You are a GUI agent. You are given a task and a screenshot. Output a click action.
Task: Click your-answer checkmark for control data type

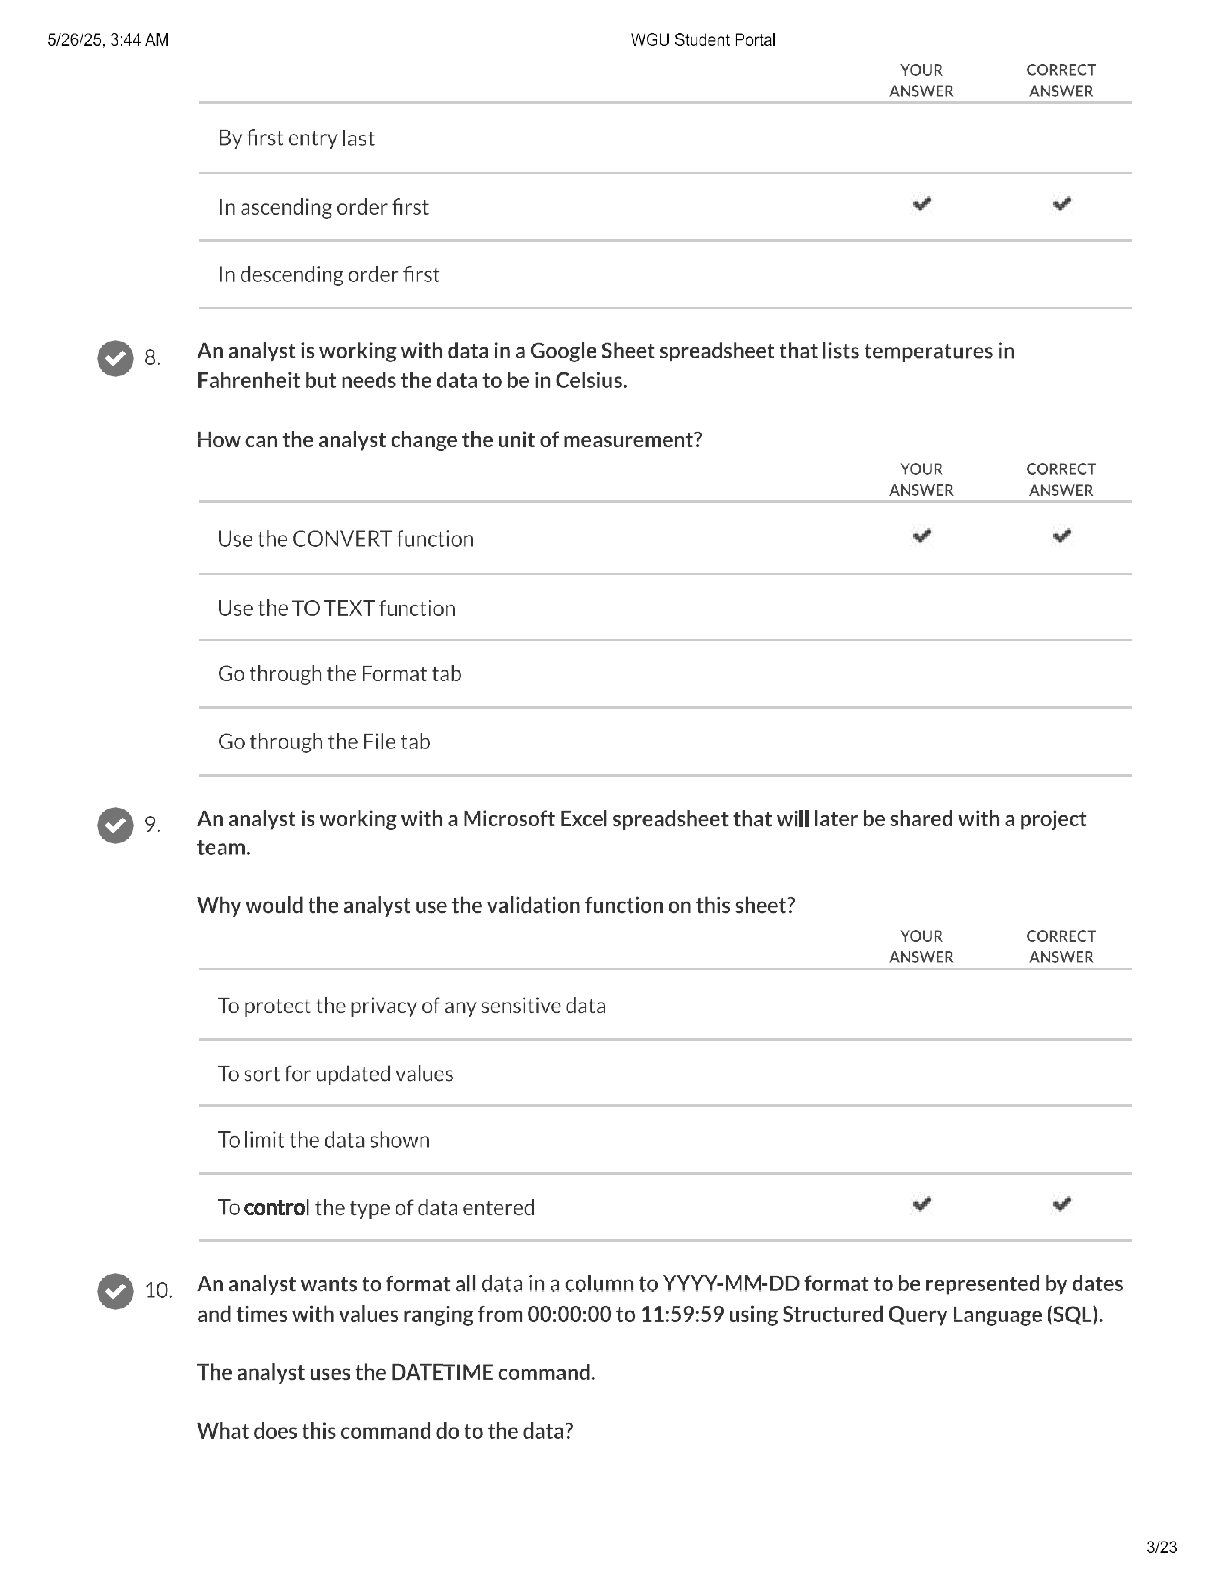click(922, 1204)
